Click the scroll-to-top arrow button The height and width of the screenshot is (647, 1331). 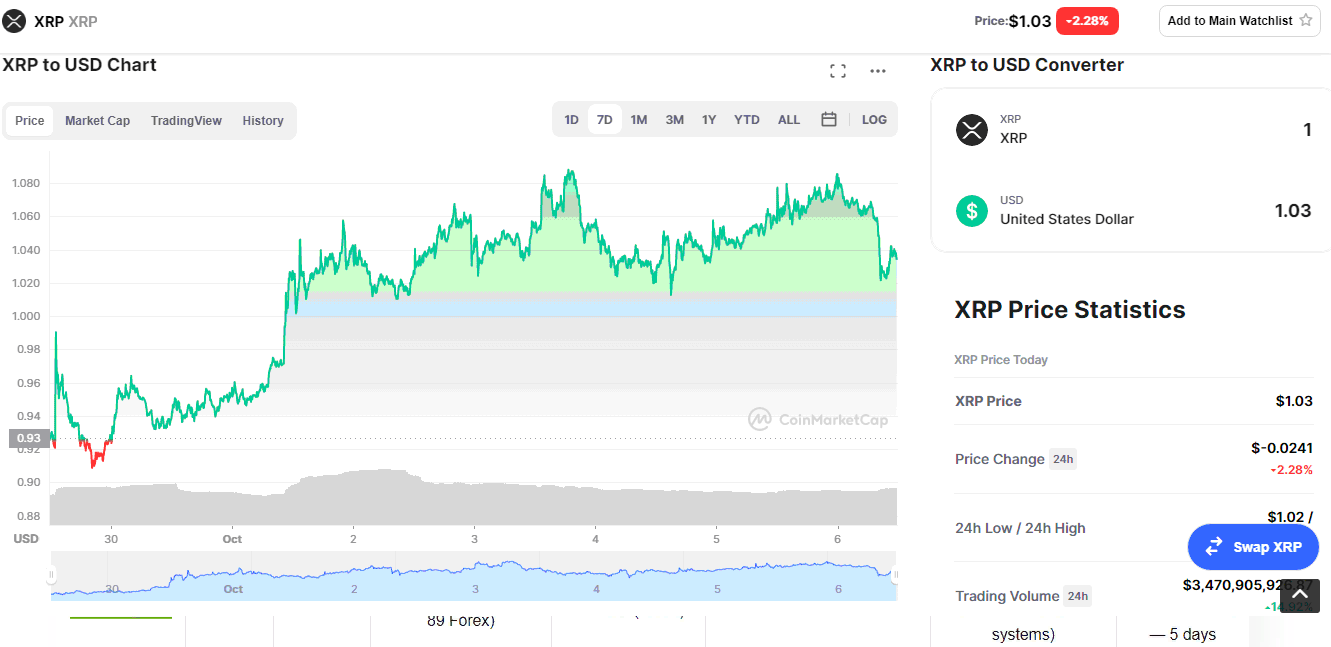coord(1300,595)
